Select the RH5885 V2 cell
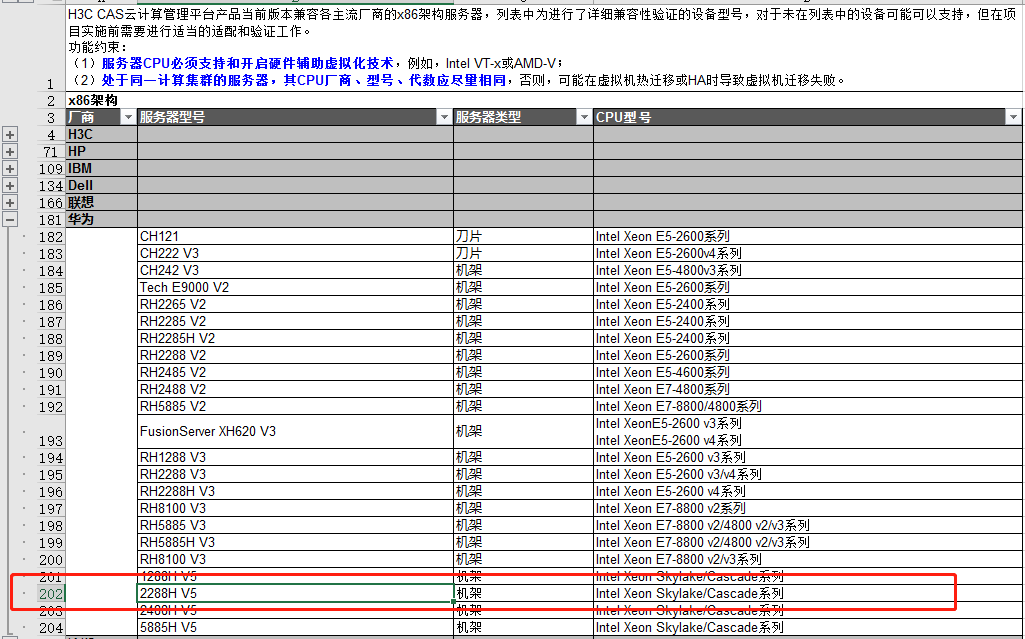The width and height of the screenshot is (1025, 639). [295, 406]
